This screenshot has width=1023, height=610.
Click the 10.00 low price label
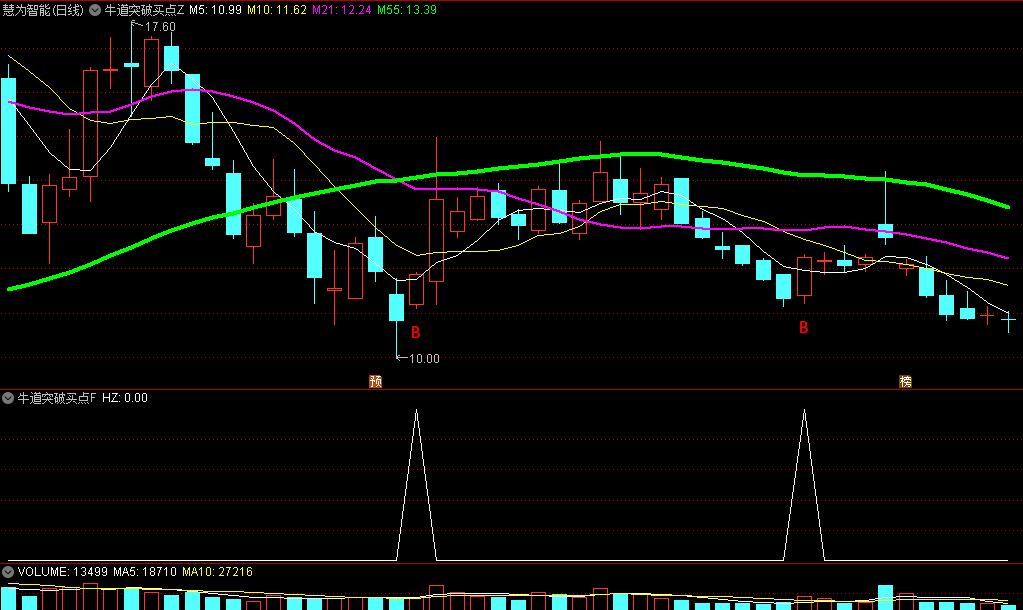(x=424, y=359)
